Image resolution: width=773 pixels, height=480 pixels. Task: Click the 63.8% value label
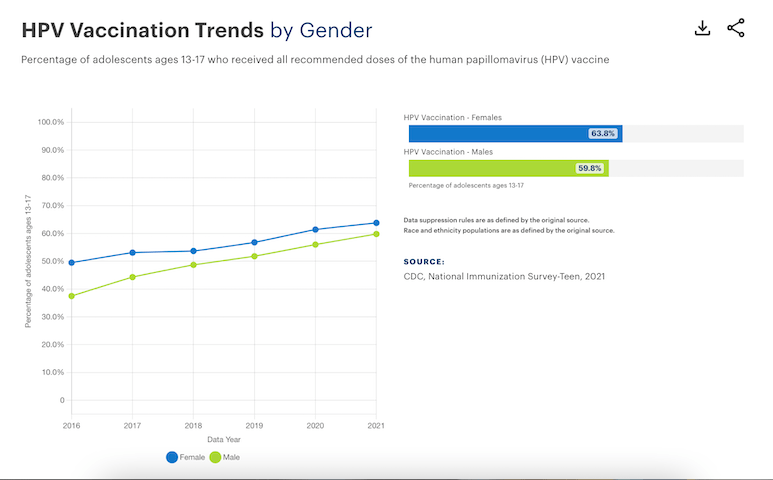pyautogui.click(x=603, y=134)
